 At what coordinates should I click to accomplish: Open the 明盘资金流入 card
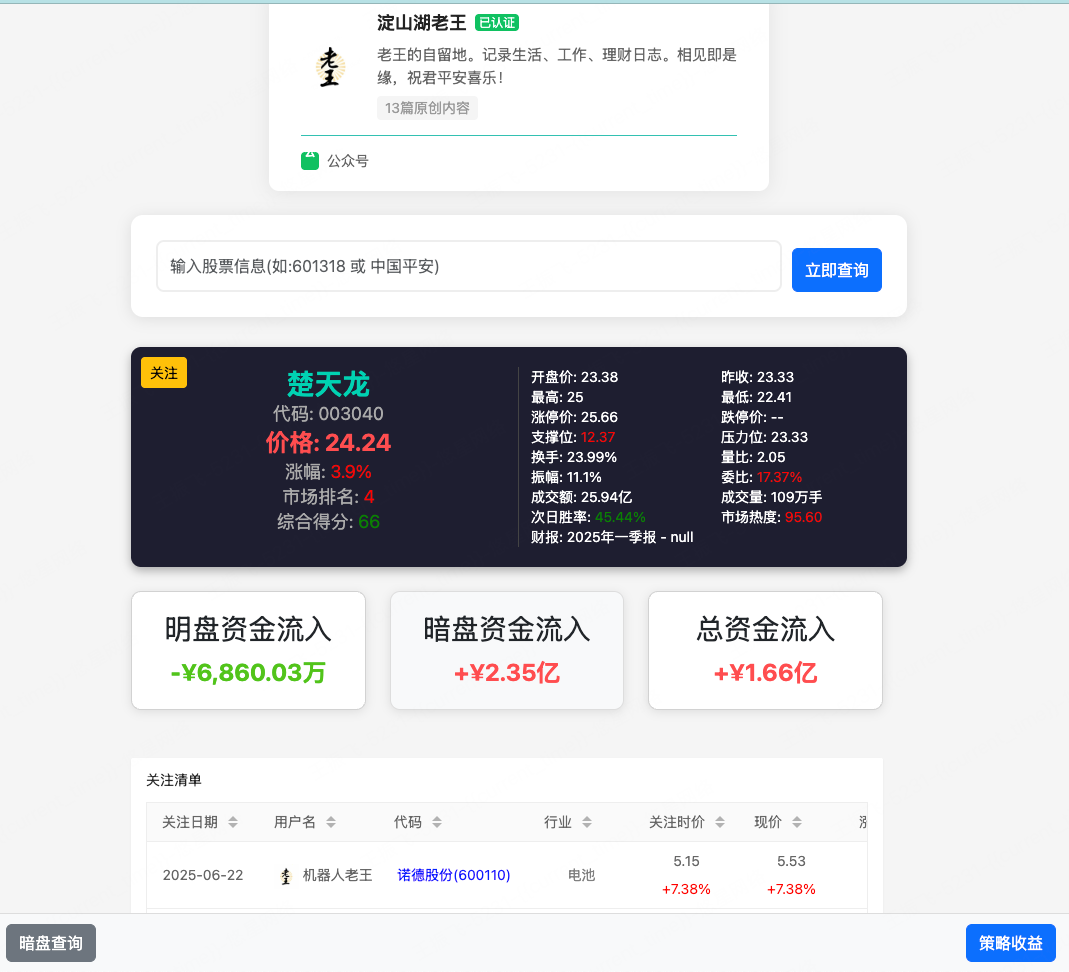click(x=248, y=650)
